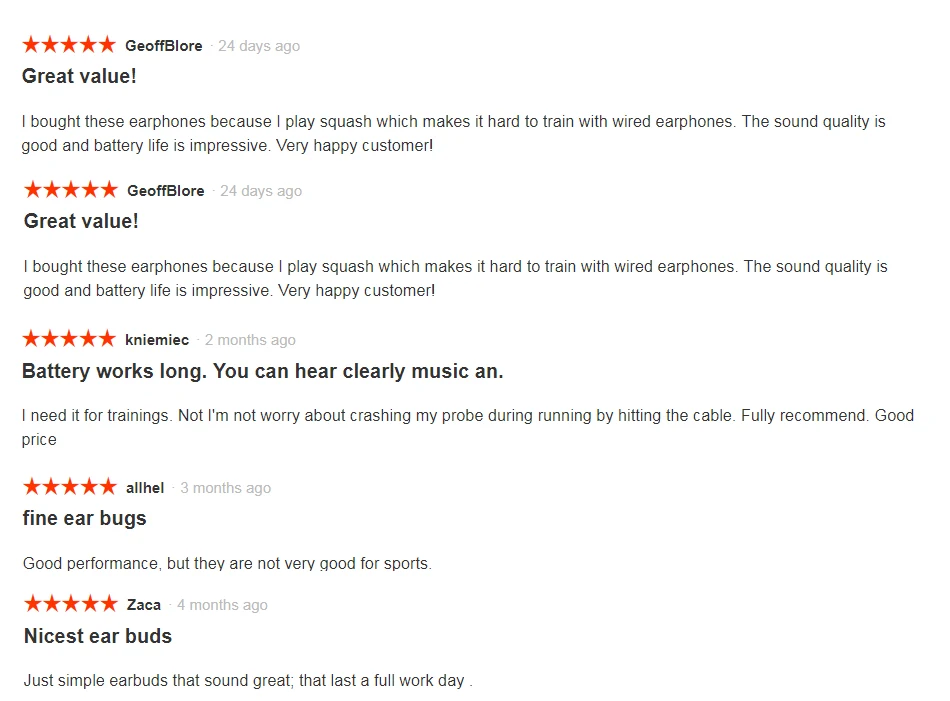Screen dimensions: 950x701
Task: Click the fifth star of kniemiec's rating
Action: [x=107, y=339]
